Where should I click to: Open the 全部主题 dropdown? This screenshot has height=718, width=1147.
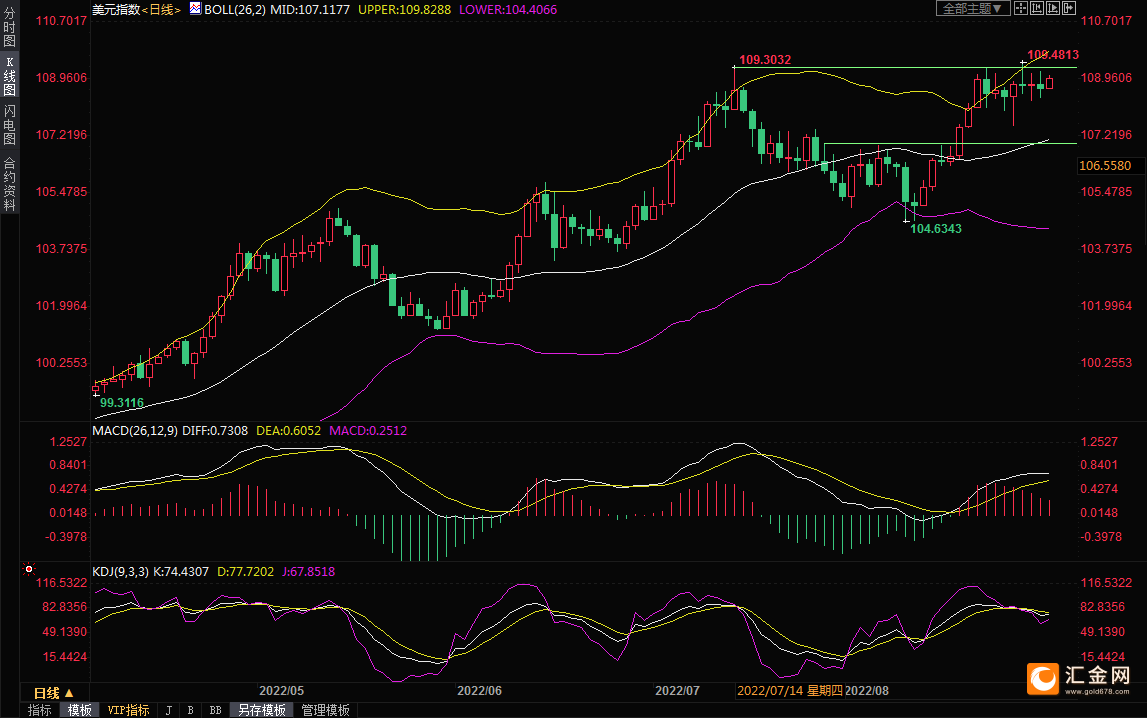pos(973,8)
